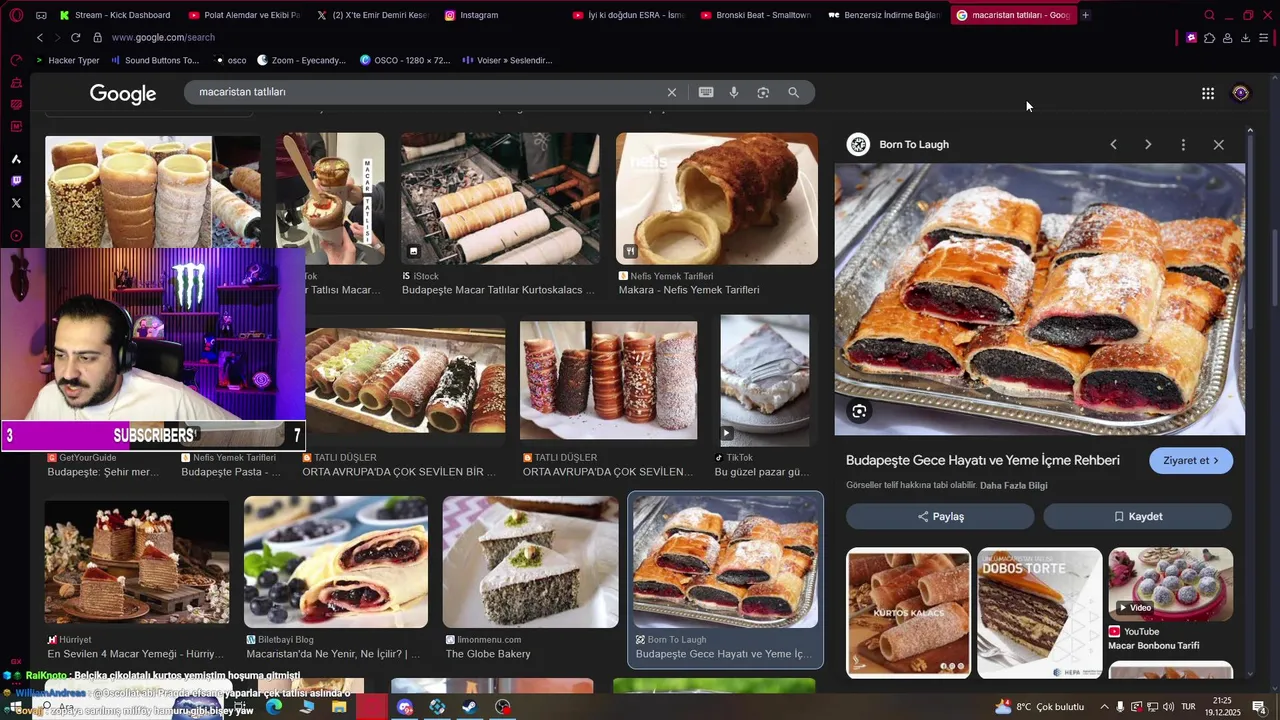Viewport: 1280px width, 720px height.
Task: Show hidden system tray icons
Action: (1104, 707)
